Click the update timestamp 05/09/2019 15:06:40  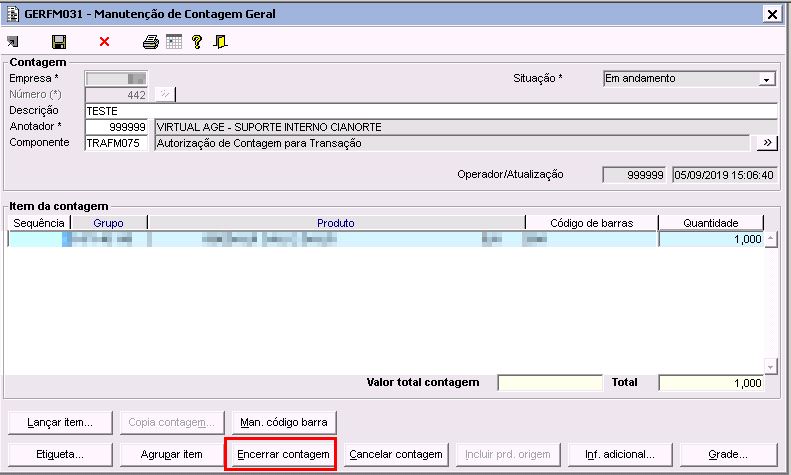(x=724, y=175)
